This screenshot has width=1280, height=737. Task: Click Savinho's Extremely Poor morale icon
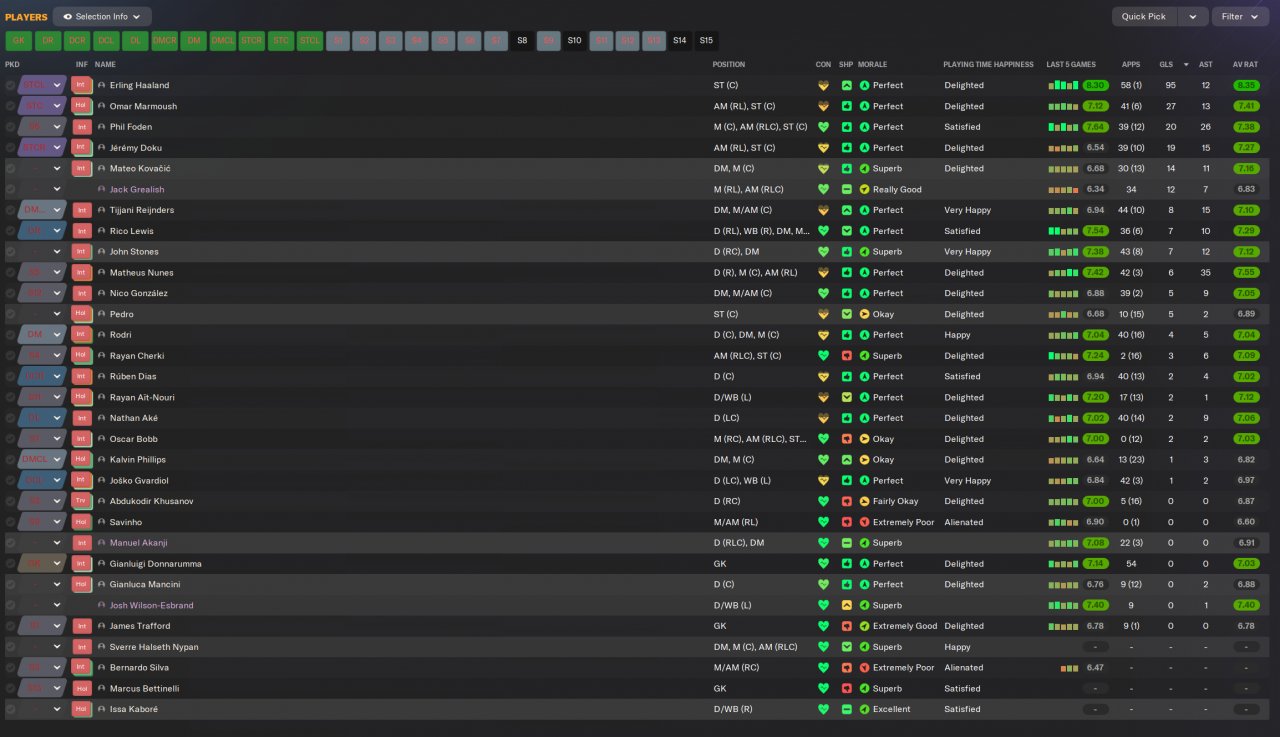[x=865, y=522]
